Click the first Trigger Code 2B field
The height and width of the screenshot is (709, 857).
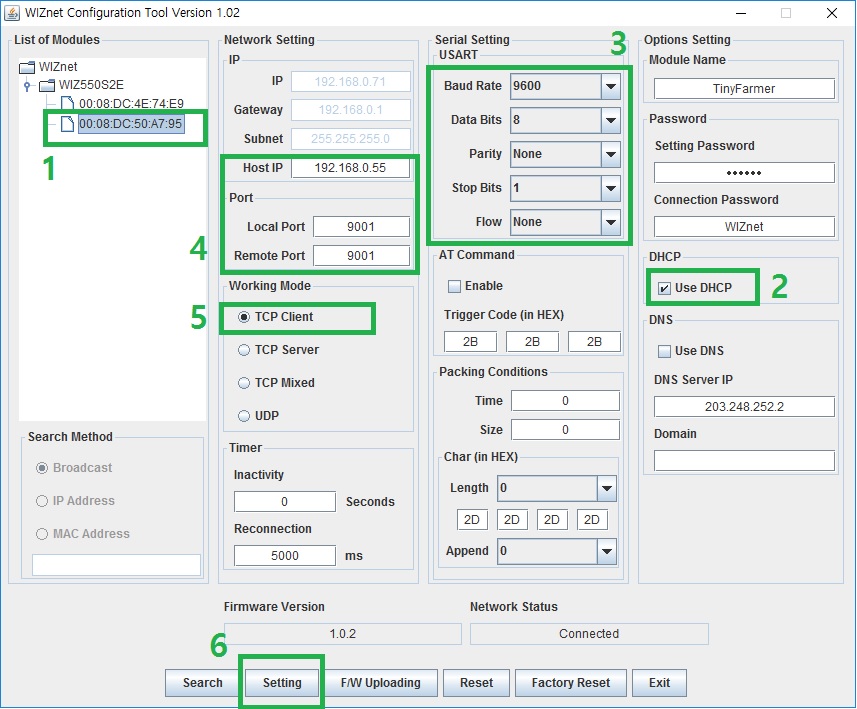pyautogui.click(x=470, y=342)
